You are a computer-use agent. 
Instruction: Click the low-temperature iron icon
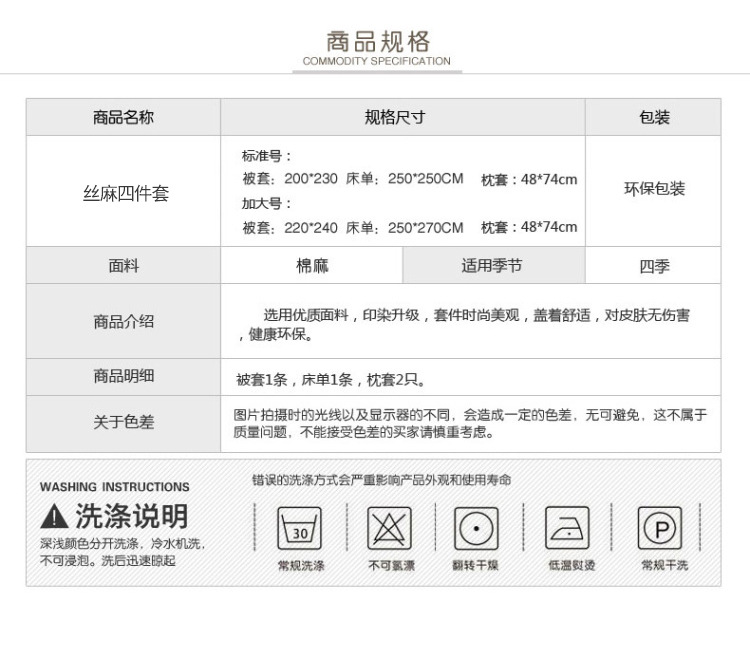(568, 527)
